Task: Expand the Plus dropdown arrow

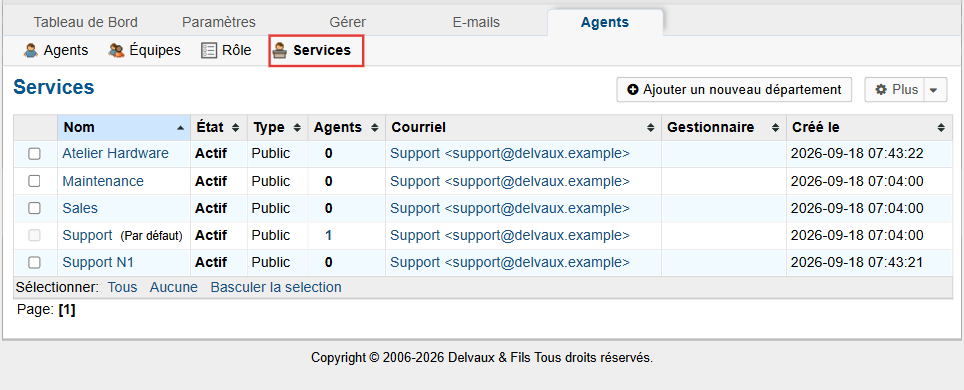Action: [x=933, y=90]
